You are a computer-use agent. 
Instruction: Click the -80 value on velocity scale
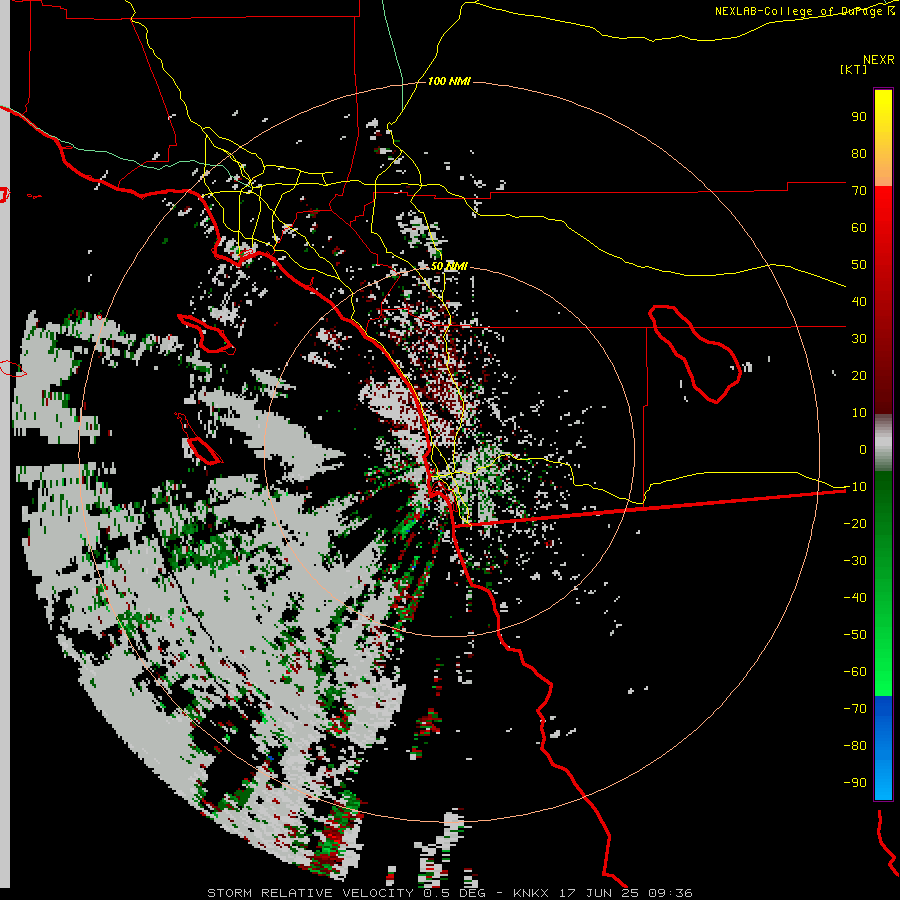pyautogui.click(x=855, y=746)
